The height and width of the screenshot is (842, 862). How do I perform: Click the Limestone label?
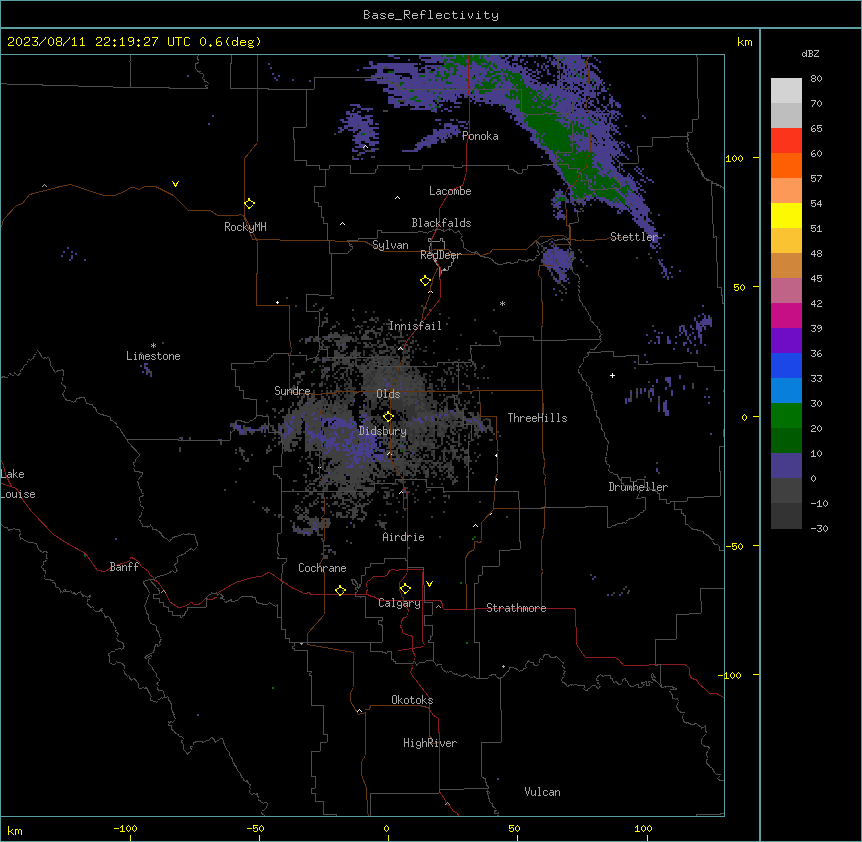coord(153,356)
